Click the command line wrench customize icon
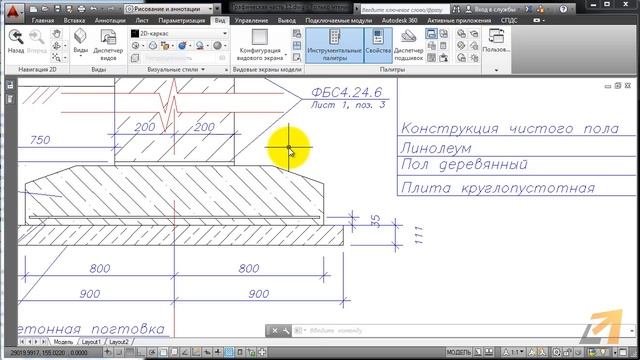Screen dimensions: 640x360 (x=286, y=331)
